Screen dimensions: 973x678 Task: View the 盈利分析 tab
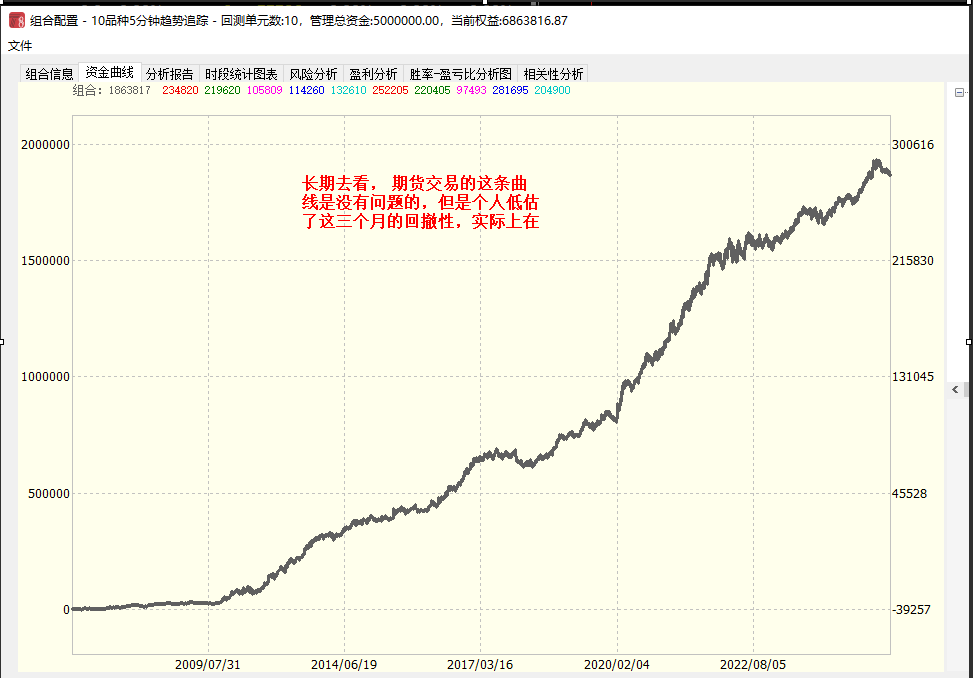373,74
